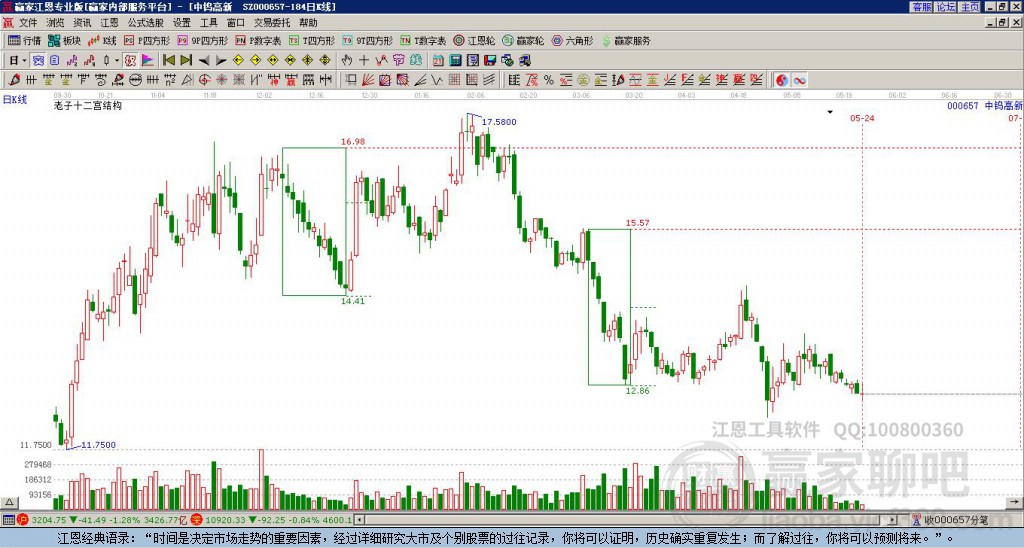Open the 公式选股 menu
Screen dimensions: 1024x548
[x=145, y=23]
